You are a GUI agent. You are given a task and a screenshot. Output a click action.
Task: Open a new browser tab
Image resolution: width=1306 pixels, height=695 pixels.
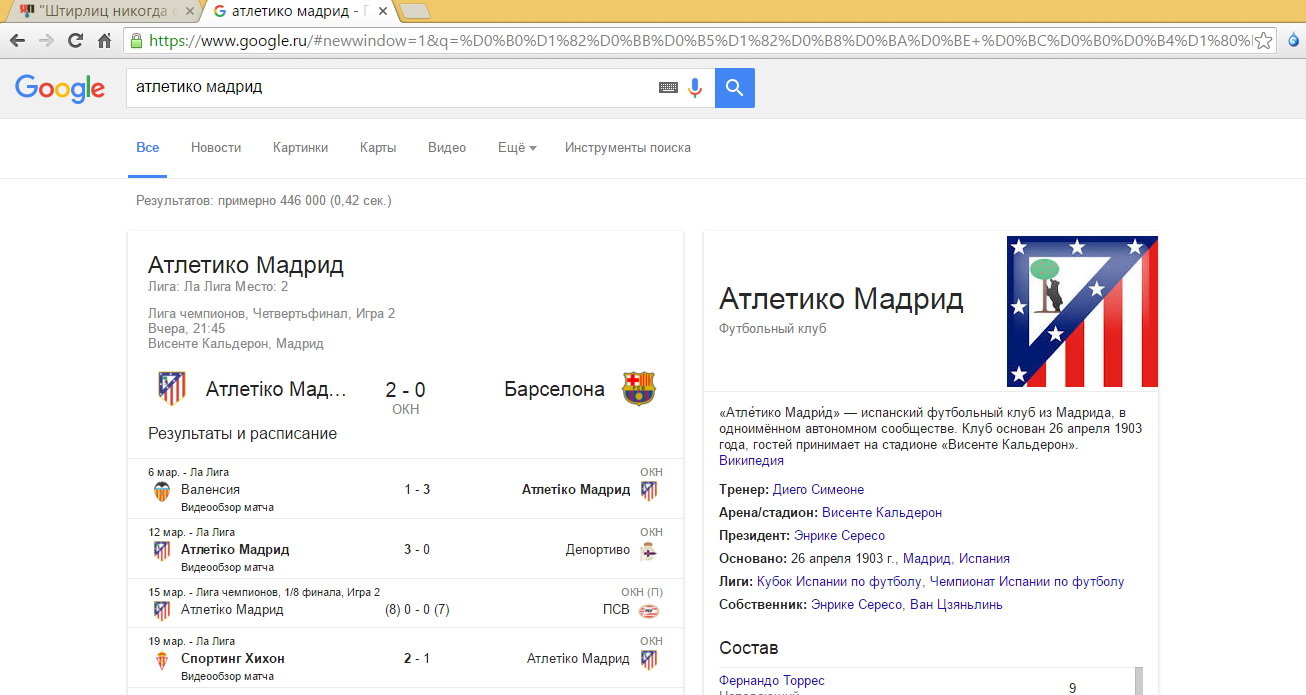click(x=414, y=12)
